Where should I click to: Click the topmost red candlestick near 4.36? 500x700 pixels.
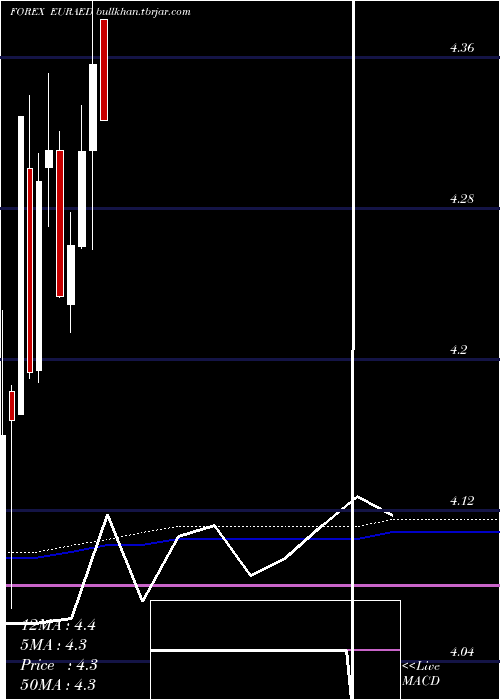(104, 70)
